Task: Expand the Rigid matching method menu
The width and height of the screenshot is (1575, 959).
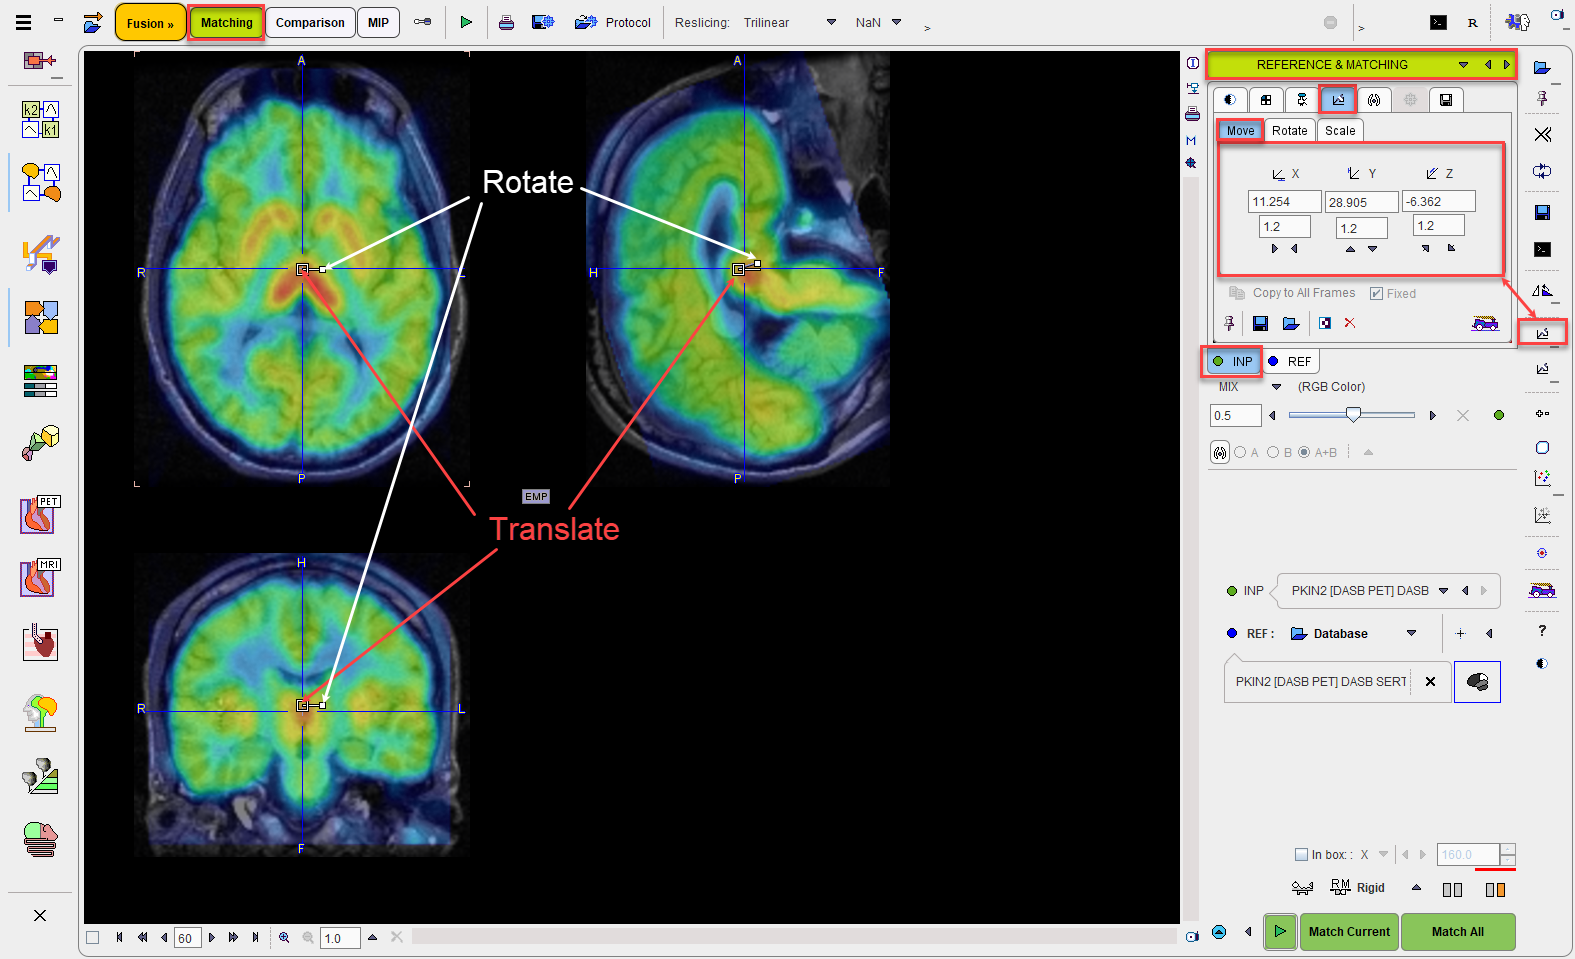Action: click(1416, 888)
